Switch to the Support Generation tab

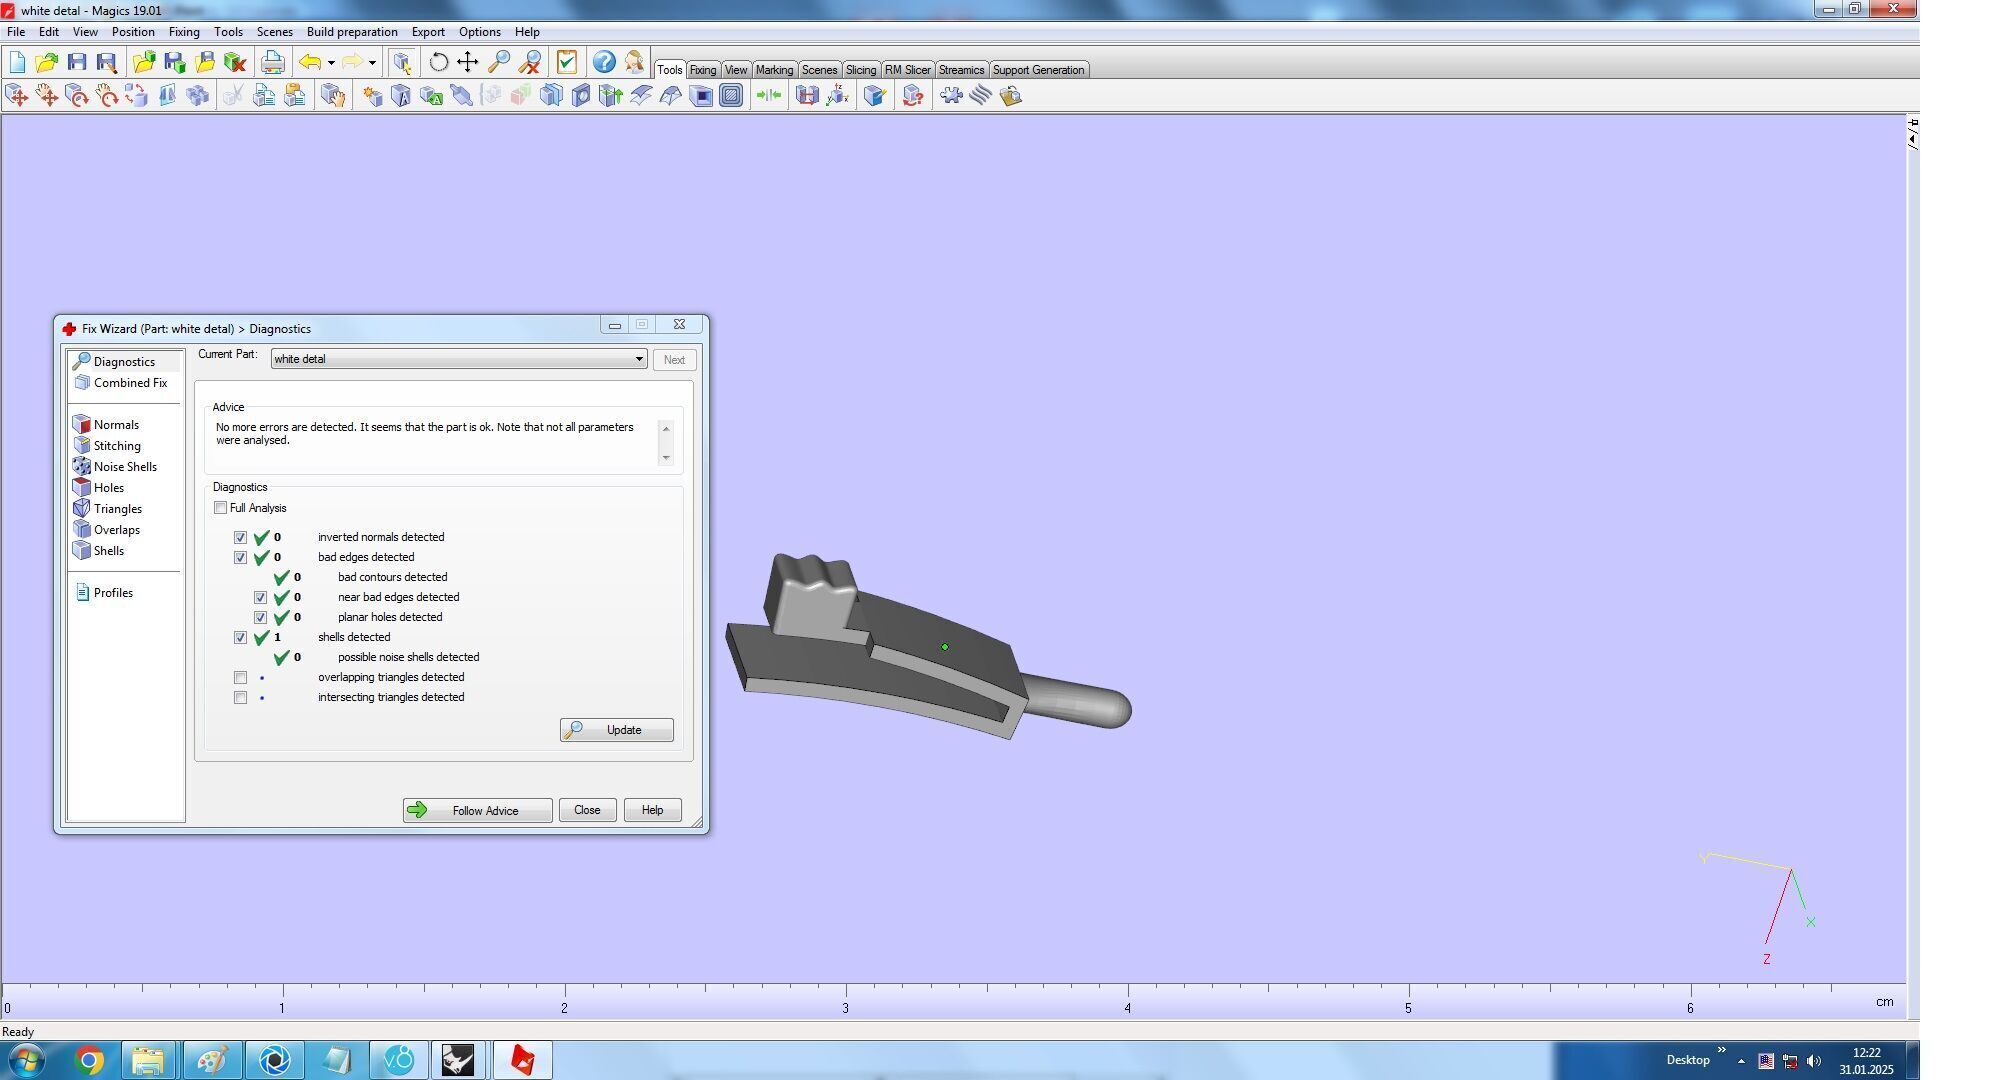tap(1037, 70)
